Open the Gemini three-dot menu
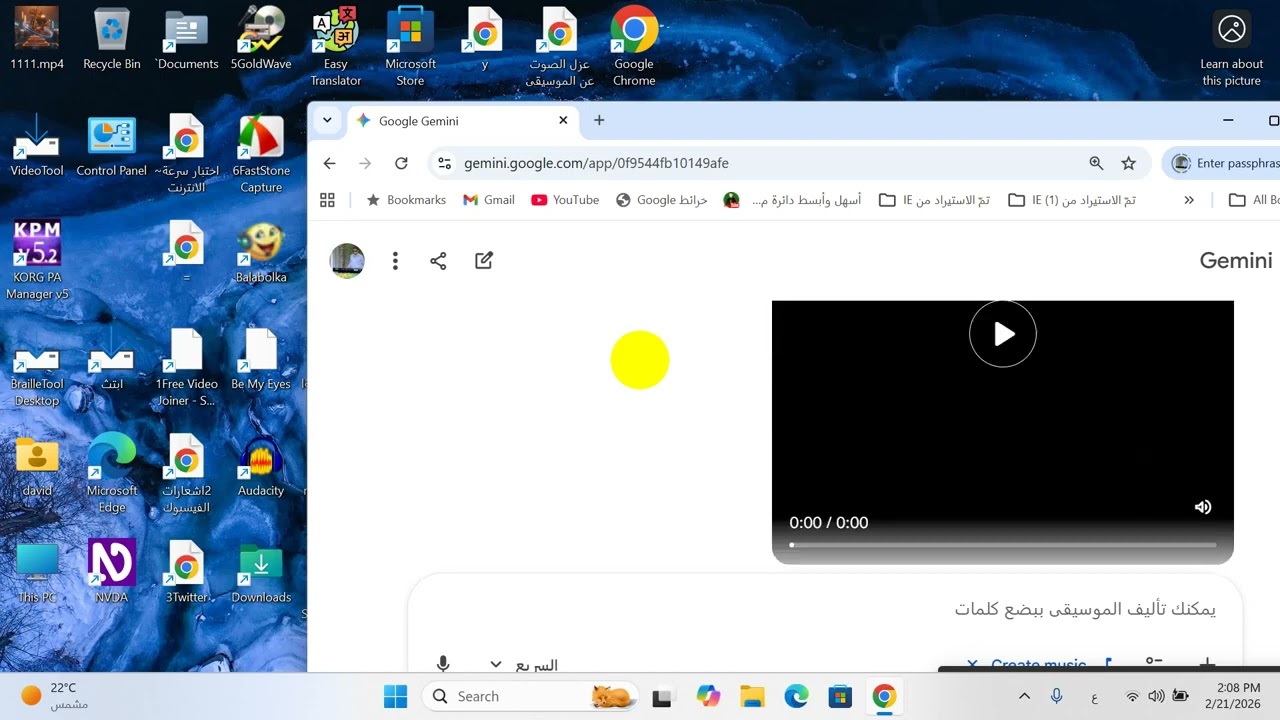The image size is (1280, 720). [x=395, y=261]
